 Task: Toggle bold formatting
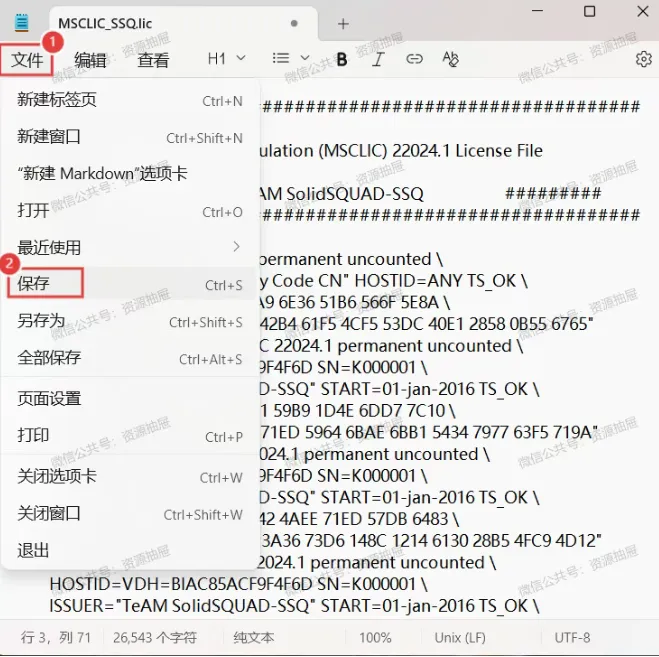(342, 59)
